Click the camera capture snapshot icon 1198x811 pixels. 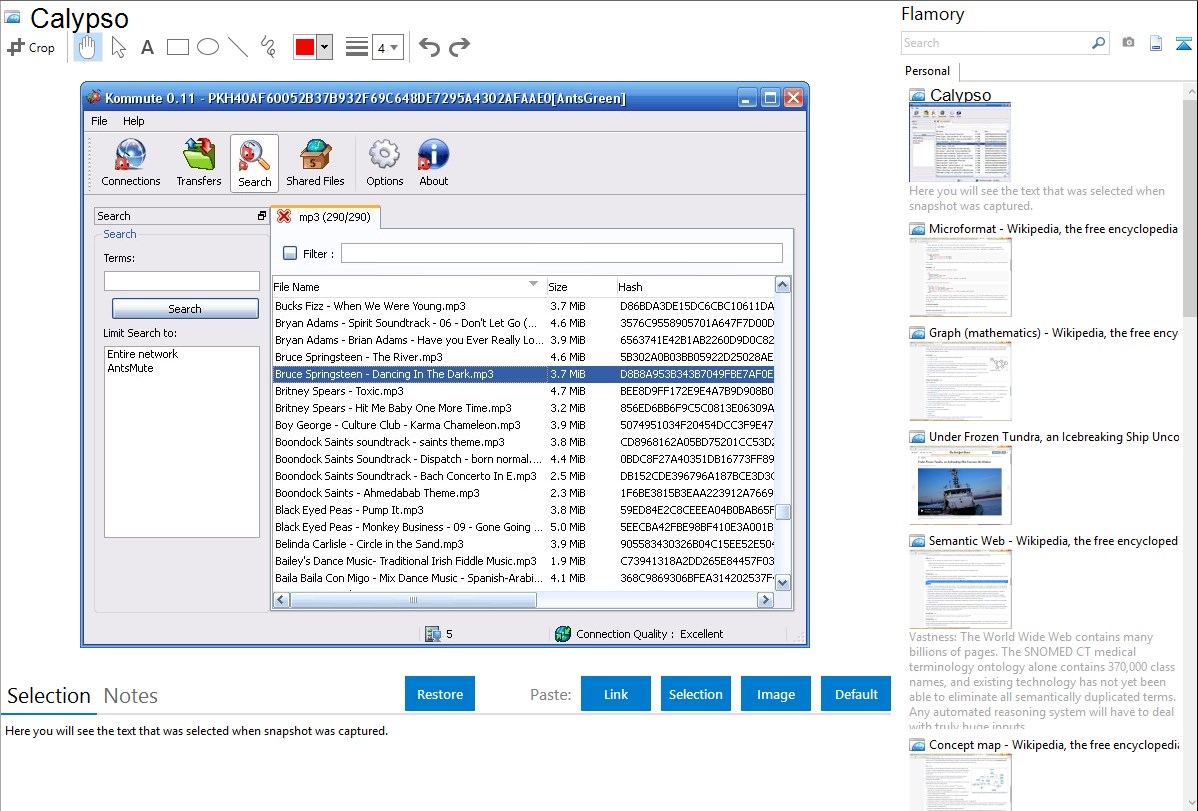coord(1128,43)
